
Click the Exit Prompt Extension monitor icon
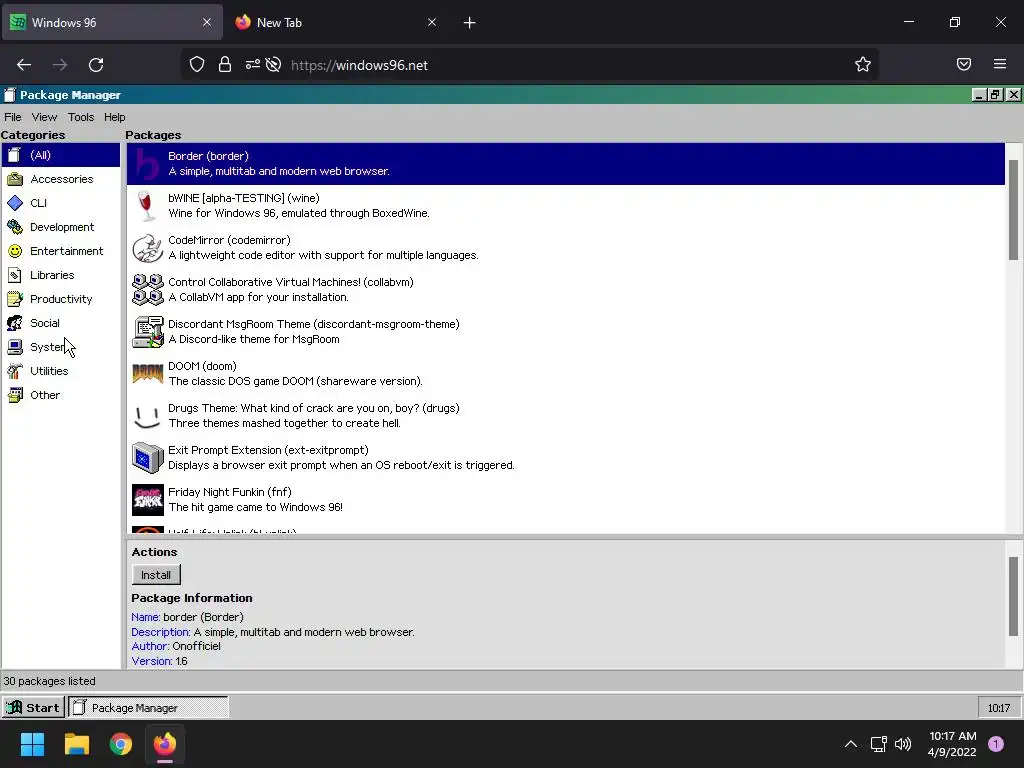[x=148, y=458]
